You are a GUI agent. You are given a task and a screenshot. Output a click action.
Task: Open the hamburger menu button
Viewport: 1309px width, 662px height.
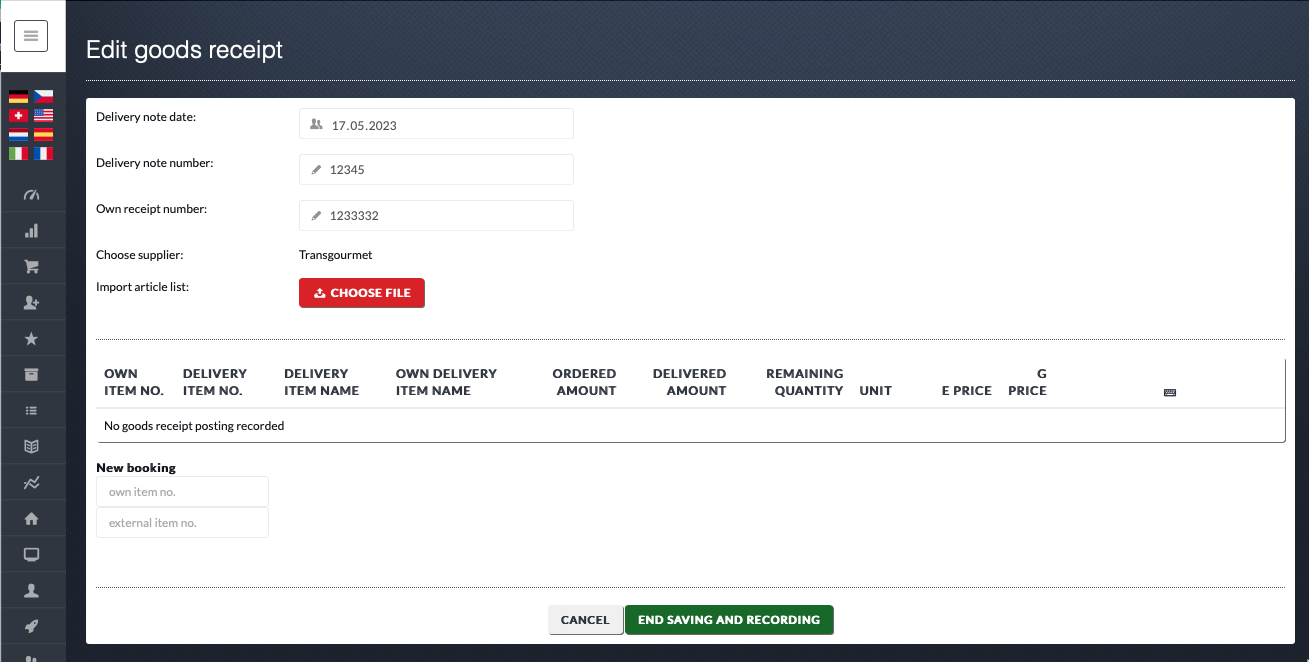point(31,36)
